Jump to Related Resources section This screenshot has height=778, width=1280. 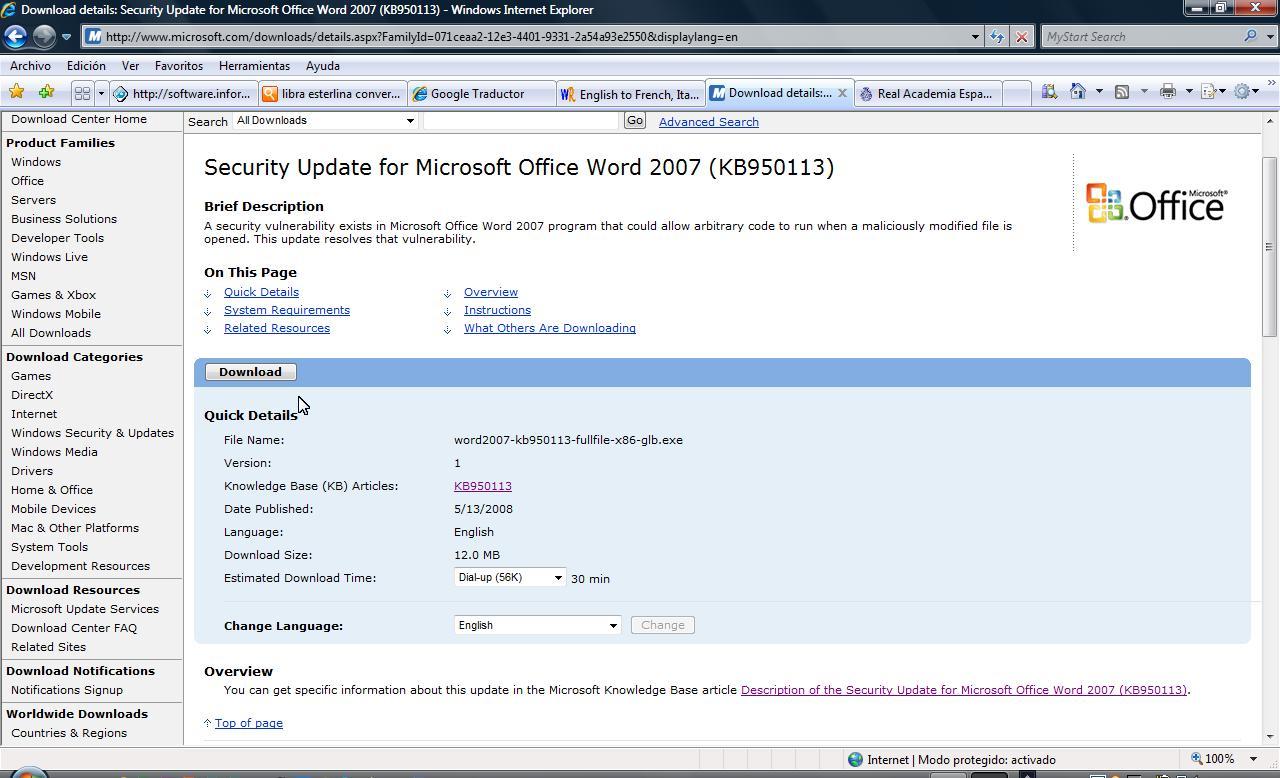277,328
